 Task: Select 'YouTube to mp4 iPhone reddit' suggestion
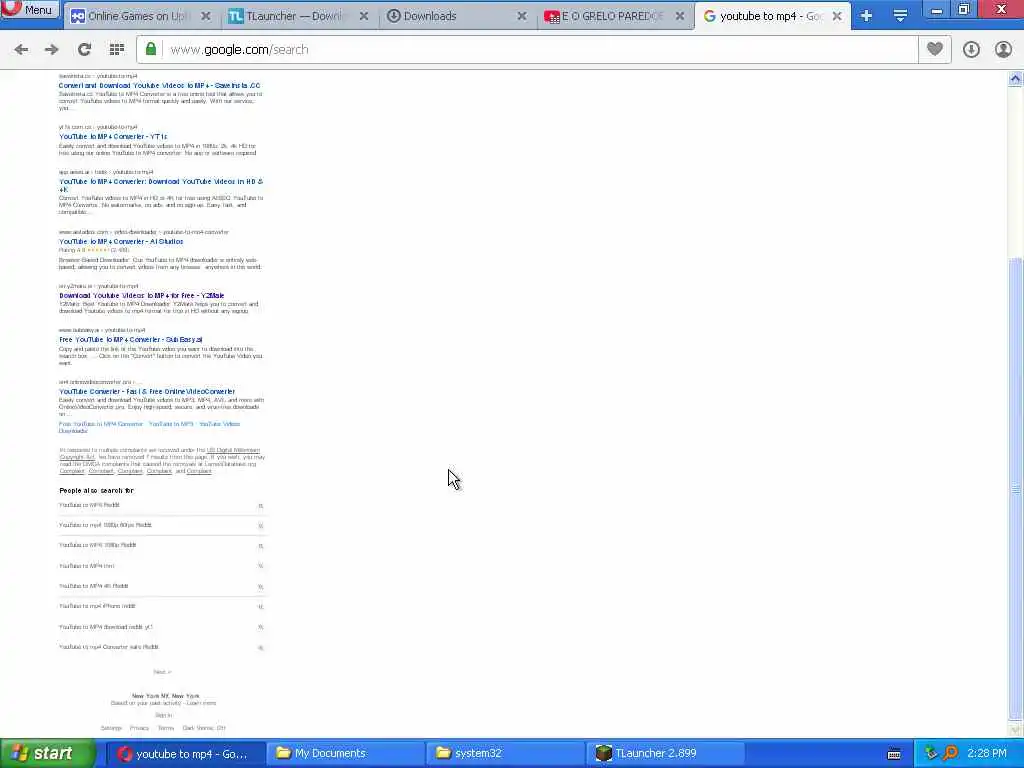(x=161, y=607)
